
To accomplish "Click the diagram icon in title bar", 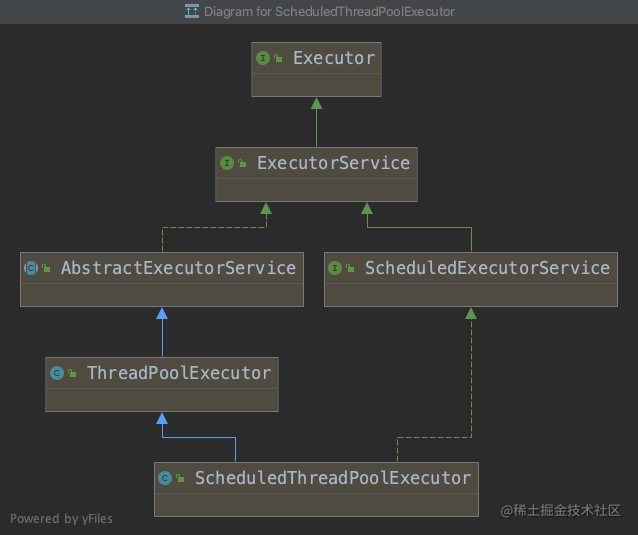I will click(192, 11).
